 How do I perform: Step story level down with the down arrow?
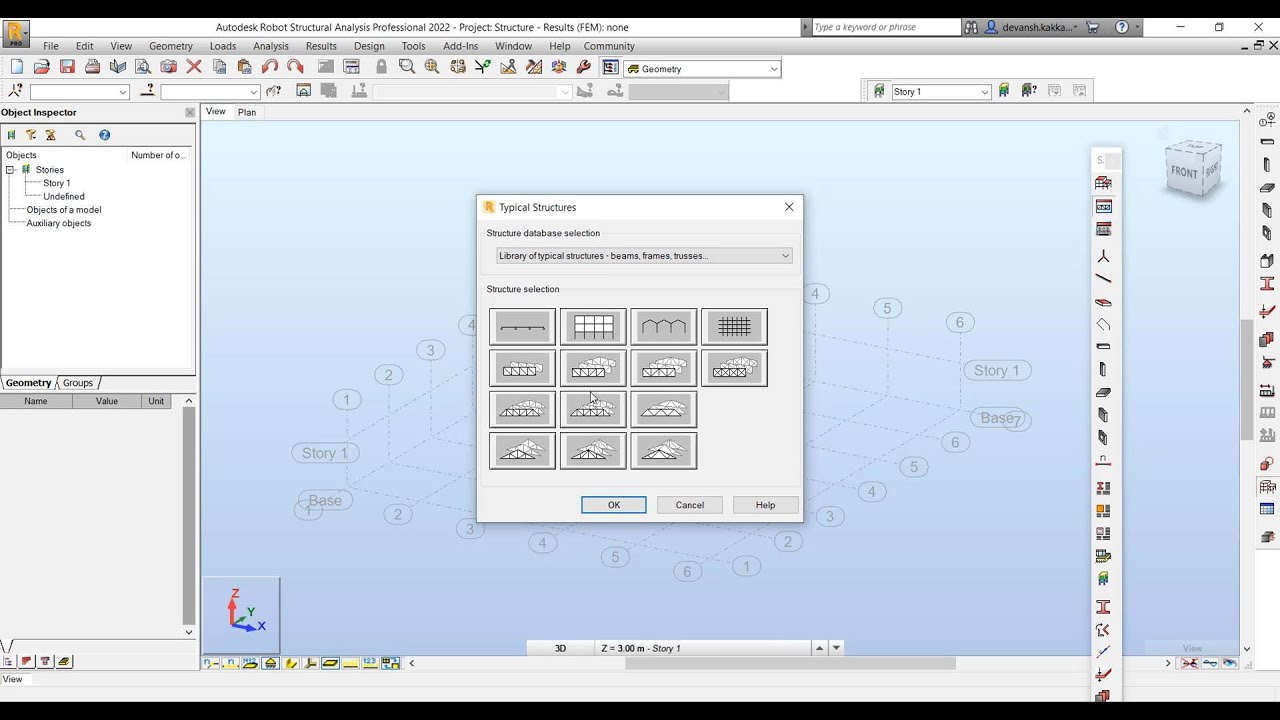click(837, 648)
